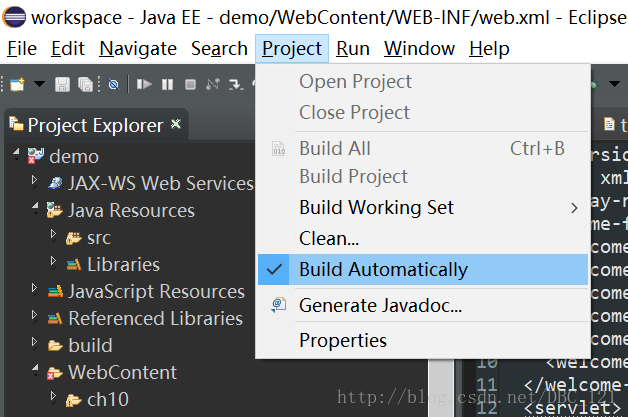
Task: Click the New file wizard toolbar icon
Action: (x=18, y=85)
